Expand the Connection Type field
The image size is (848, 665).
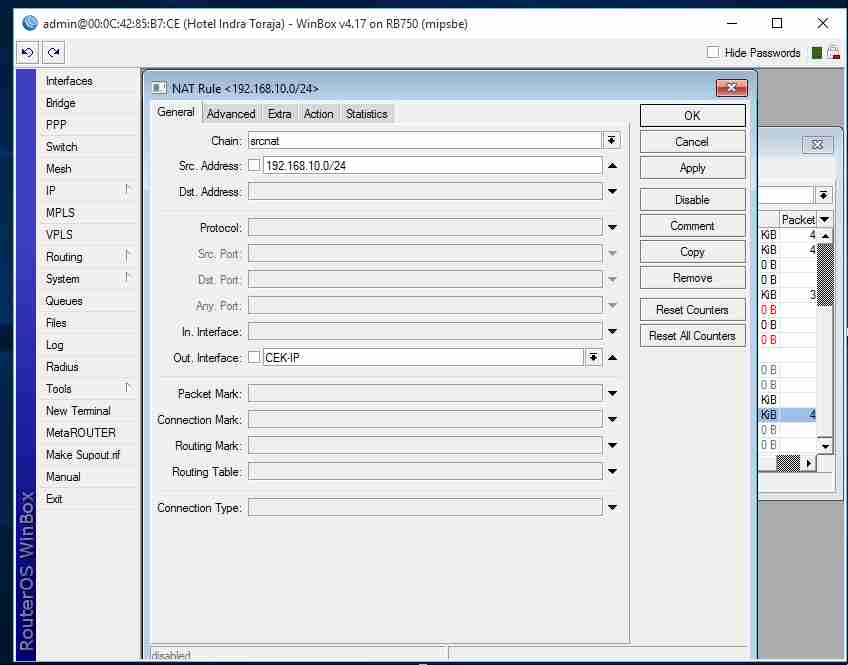click(612, 508)
